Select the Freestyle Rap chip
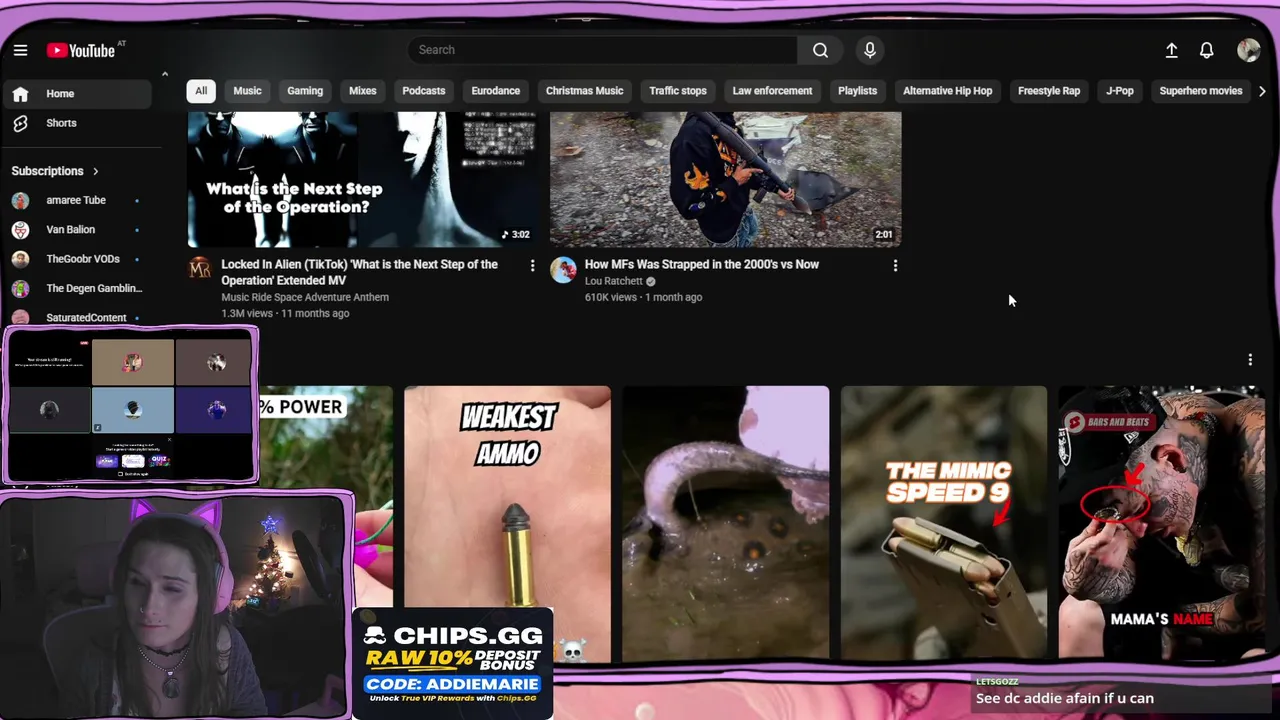1280x720 pixels. [1049, 91]
